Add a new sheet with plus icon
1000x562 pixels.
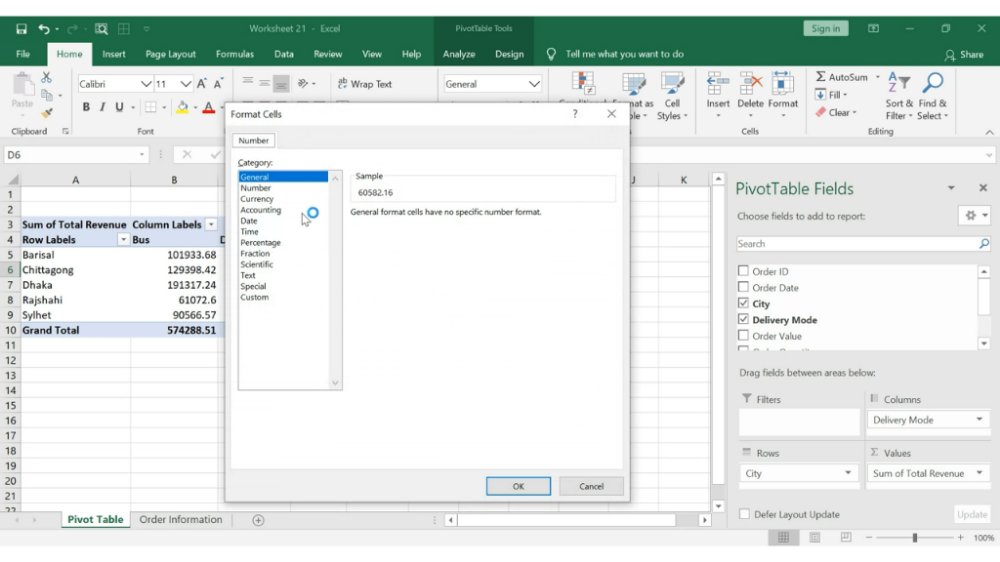point(258,520)
